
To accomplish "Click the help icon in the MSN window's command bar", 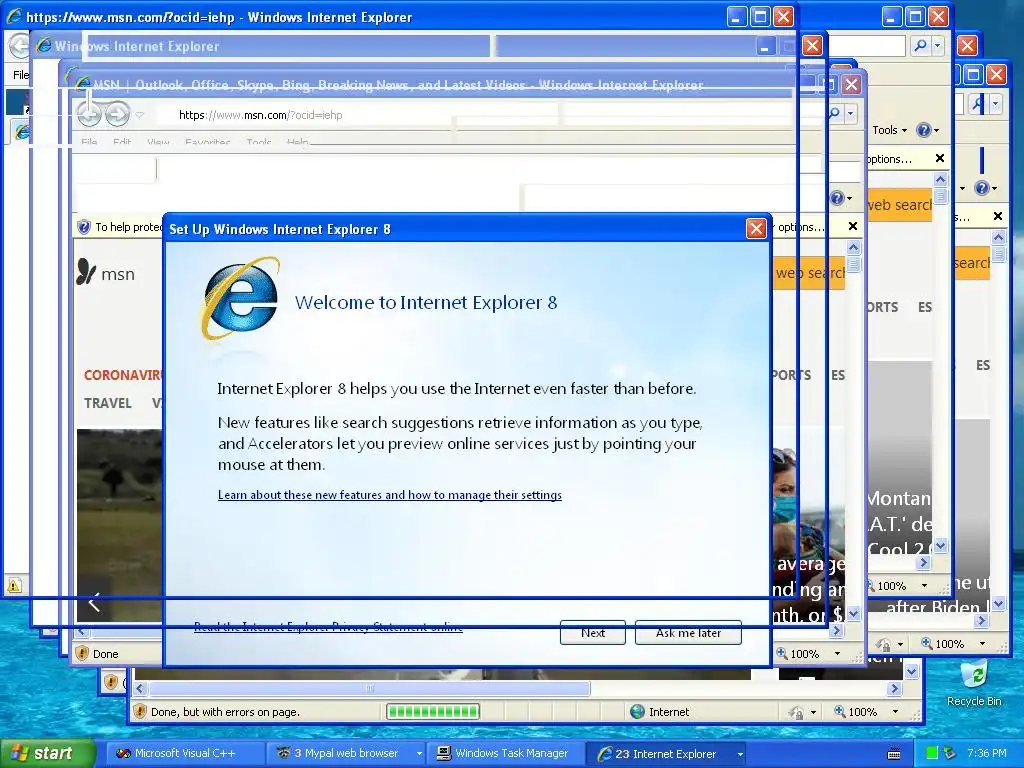I will [837, 198].
